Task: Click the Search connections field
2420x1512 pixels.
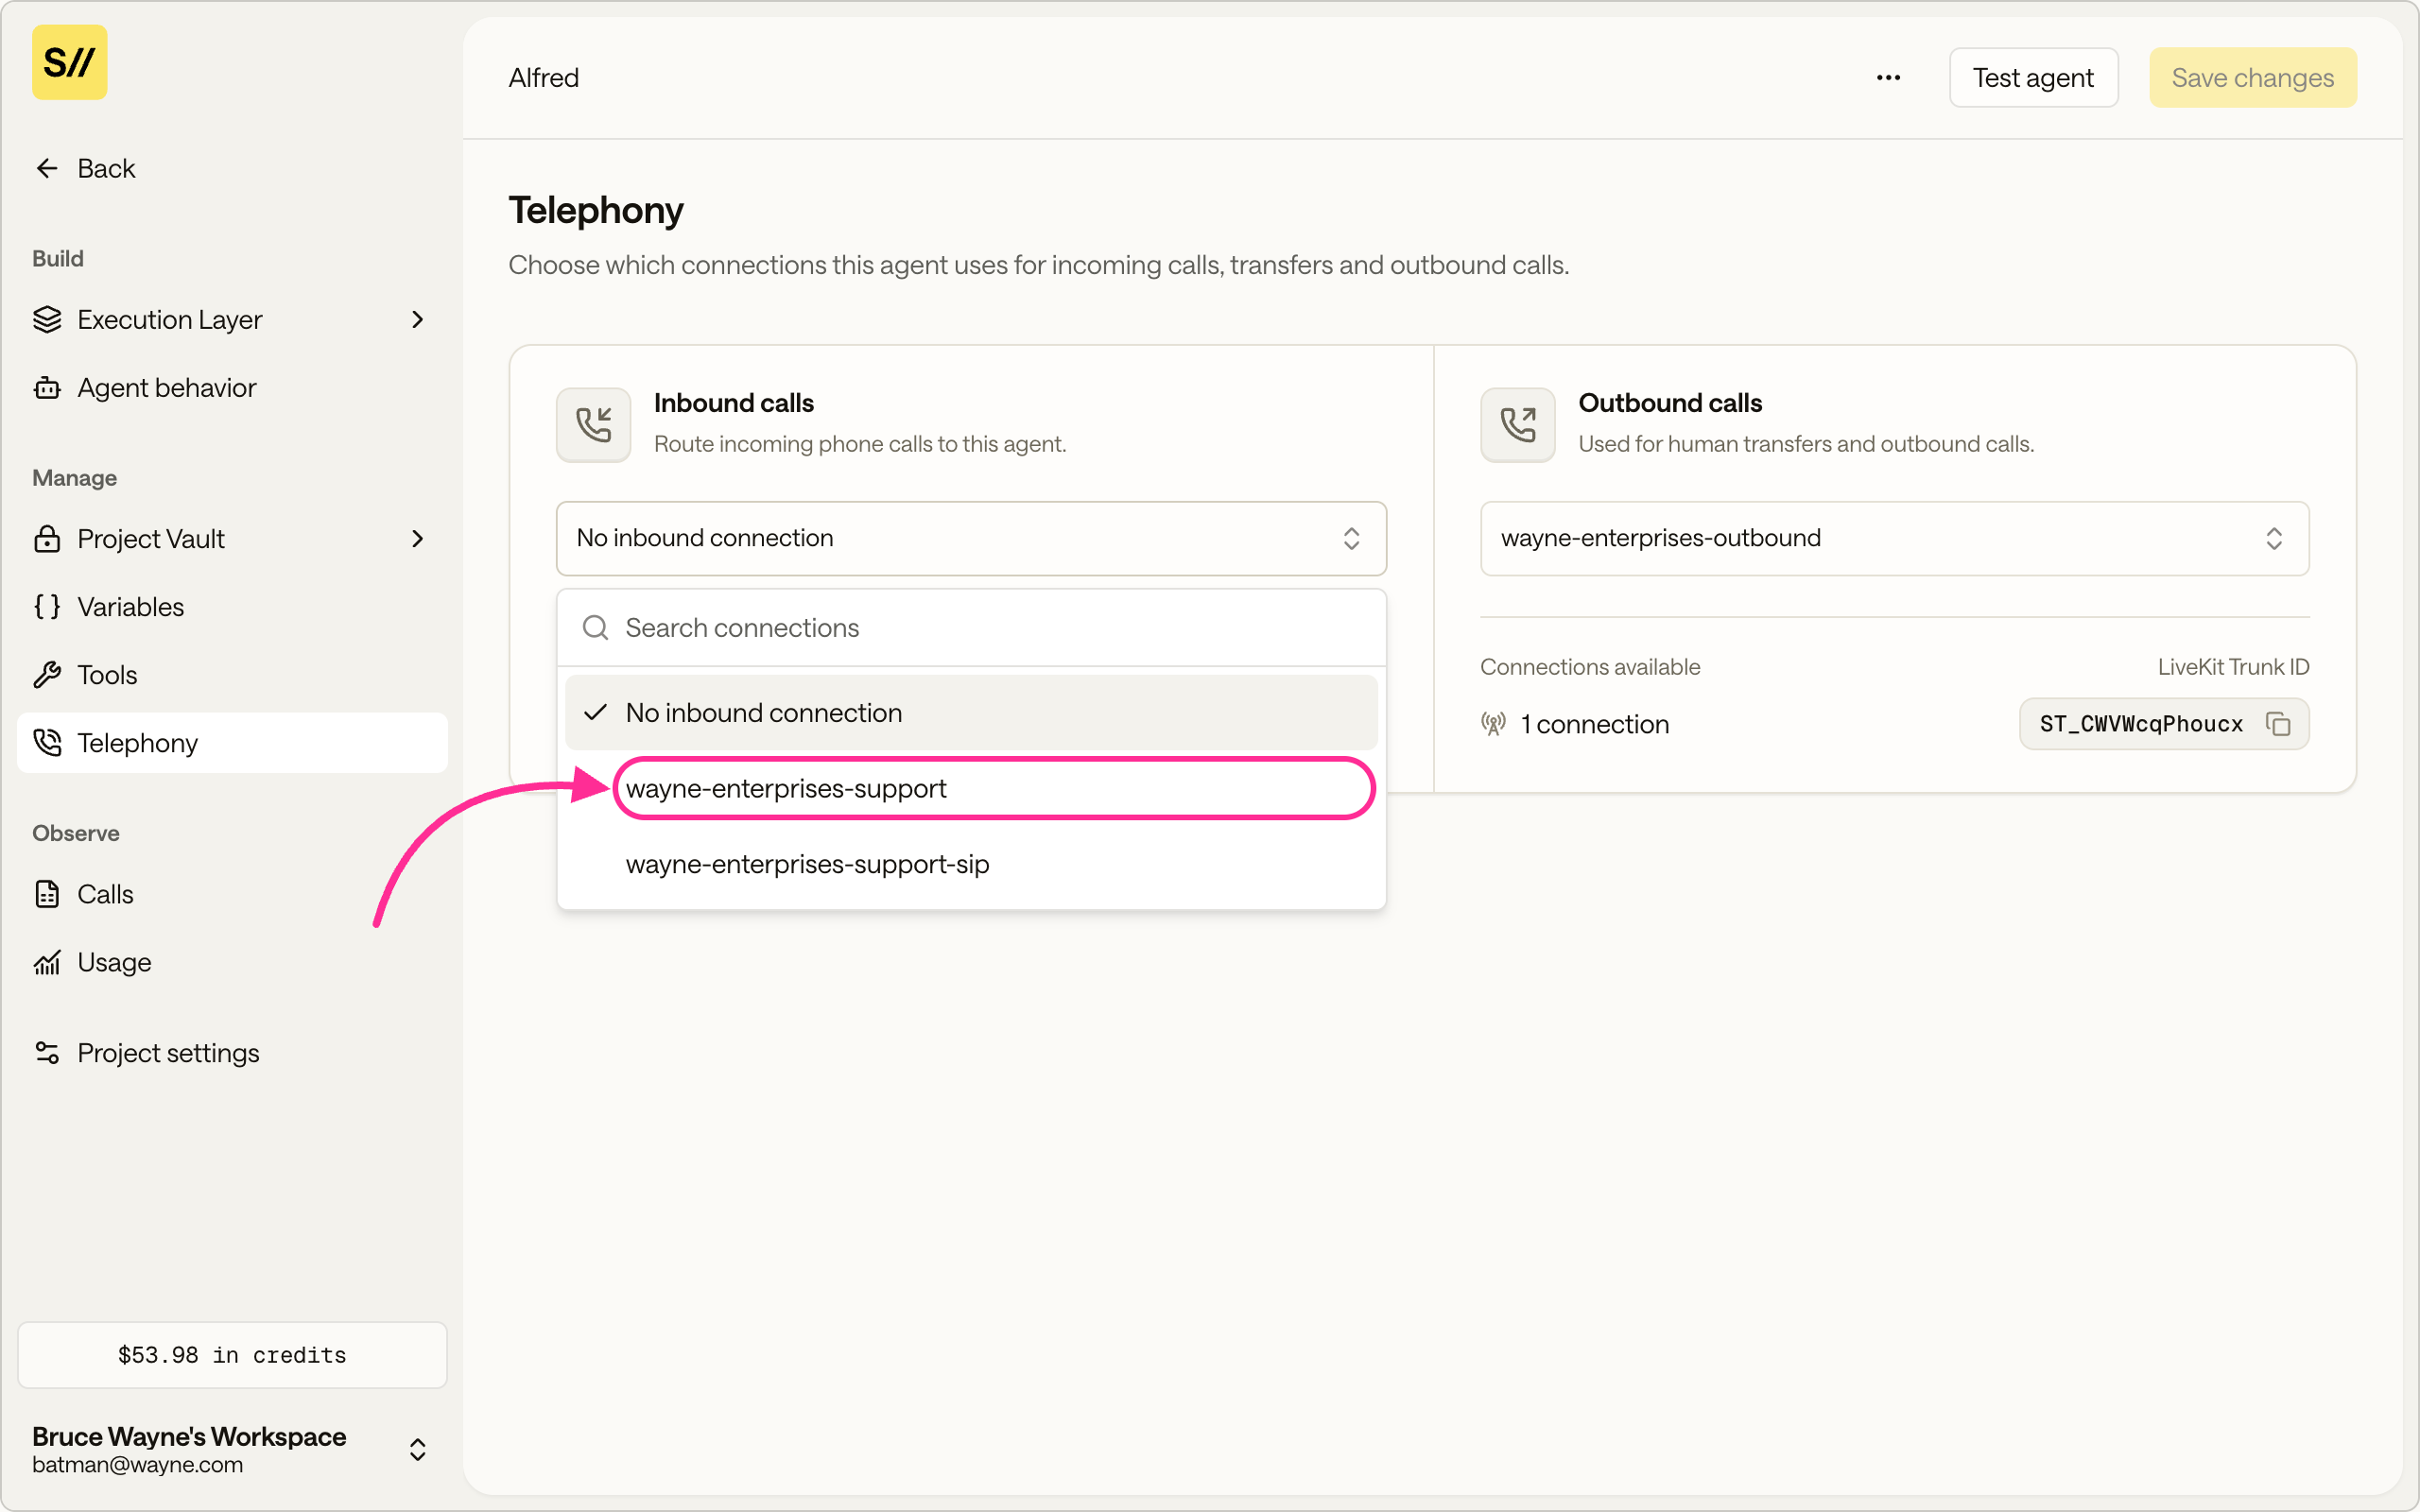Action: [971, 627]
